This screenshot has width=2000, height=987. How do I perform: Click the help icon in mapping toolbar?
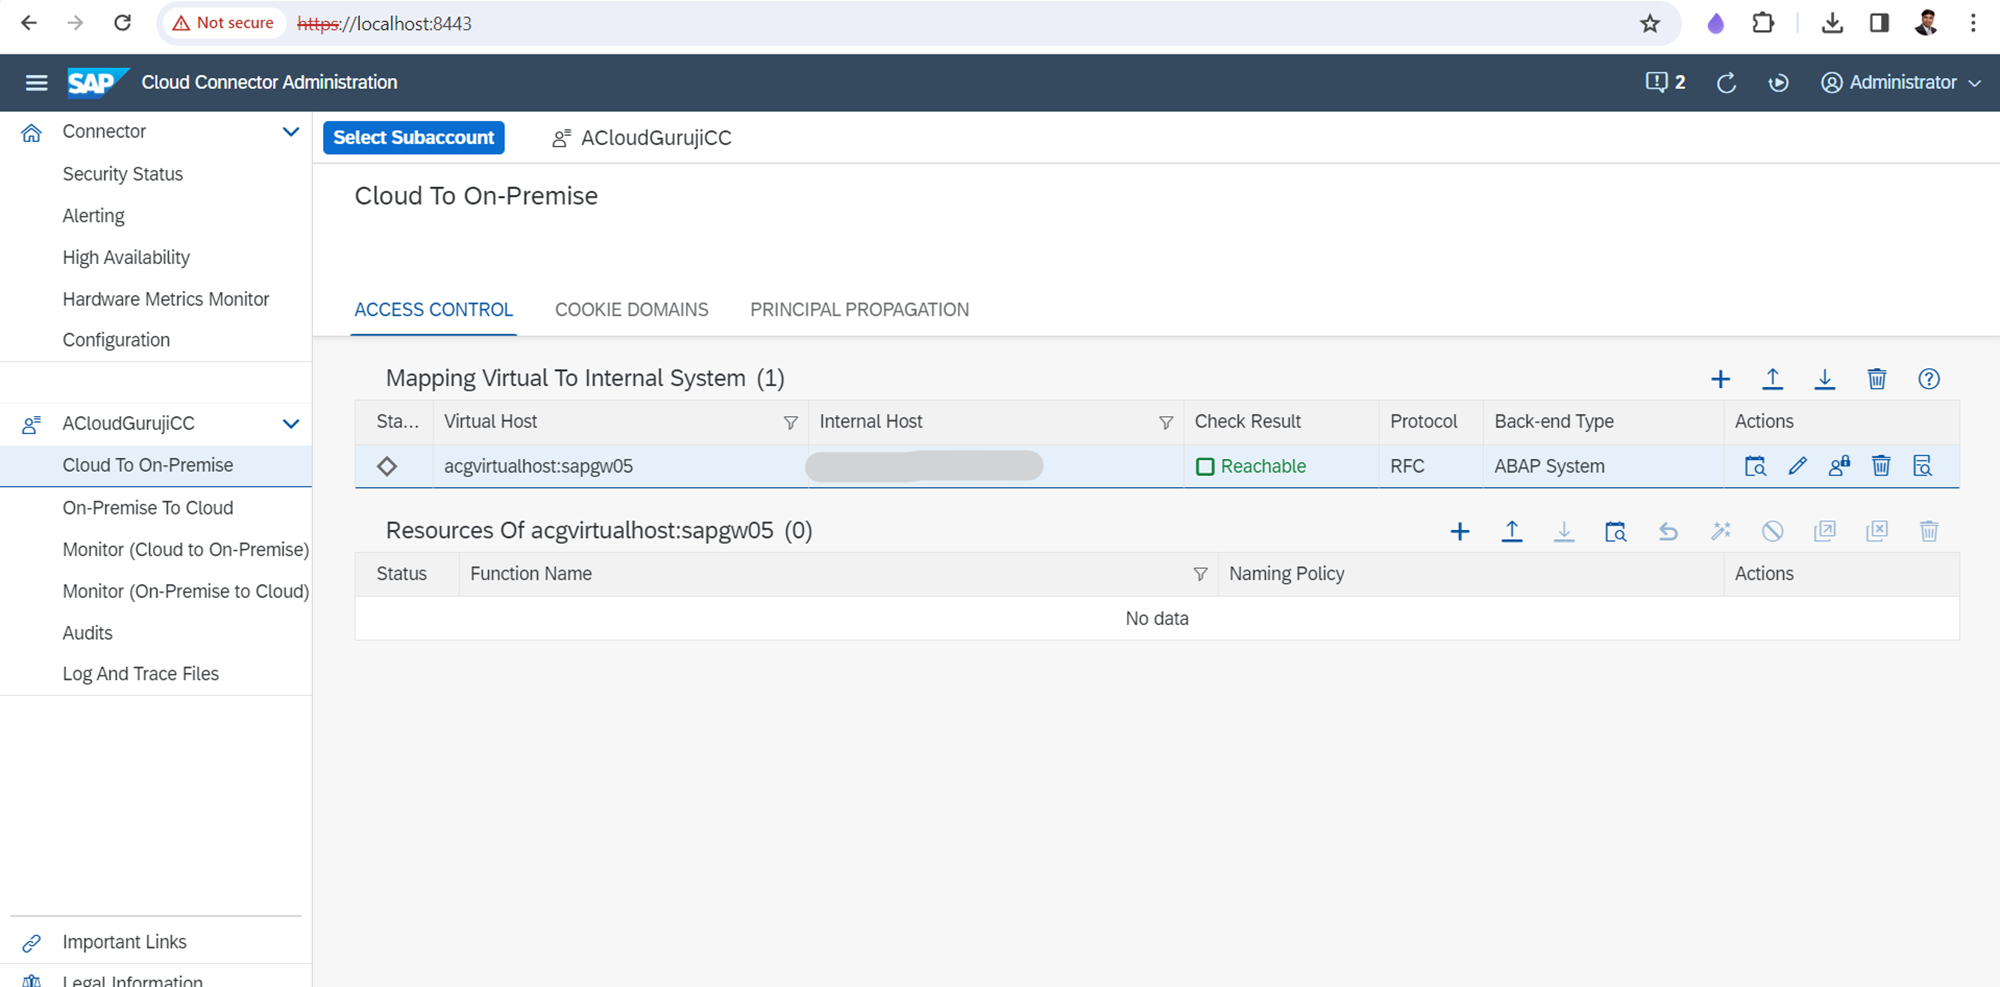click(x=1928, y=379)
